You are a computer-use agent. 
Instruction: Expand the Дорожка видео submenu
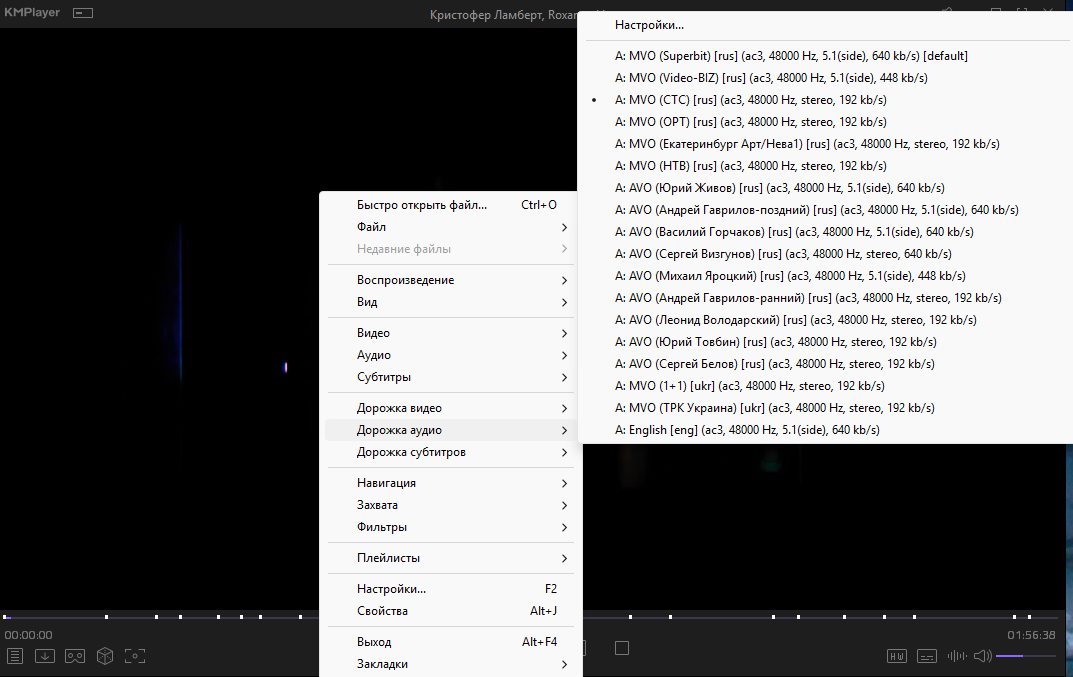coord(451,408)
